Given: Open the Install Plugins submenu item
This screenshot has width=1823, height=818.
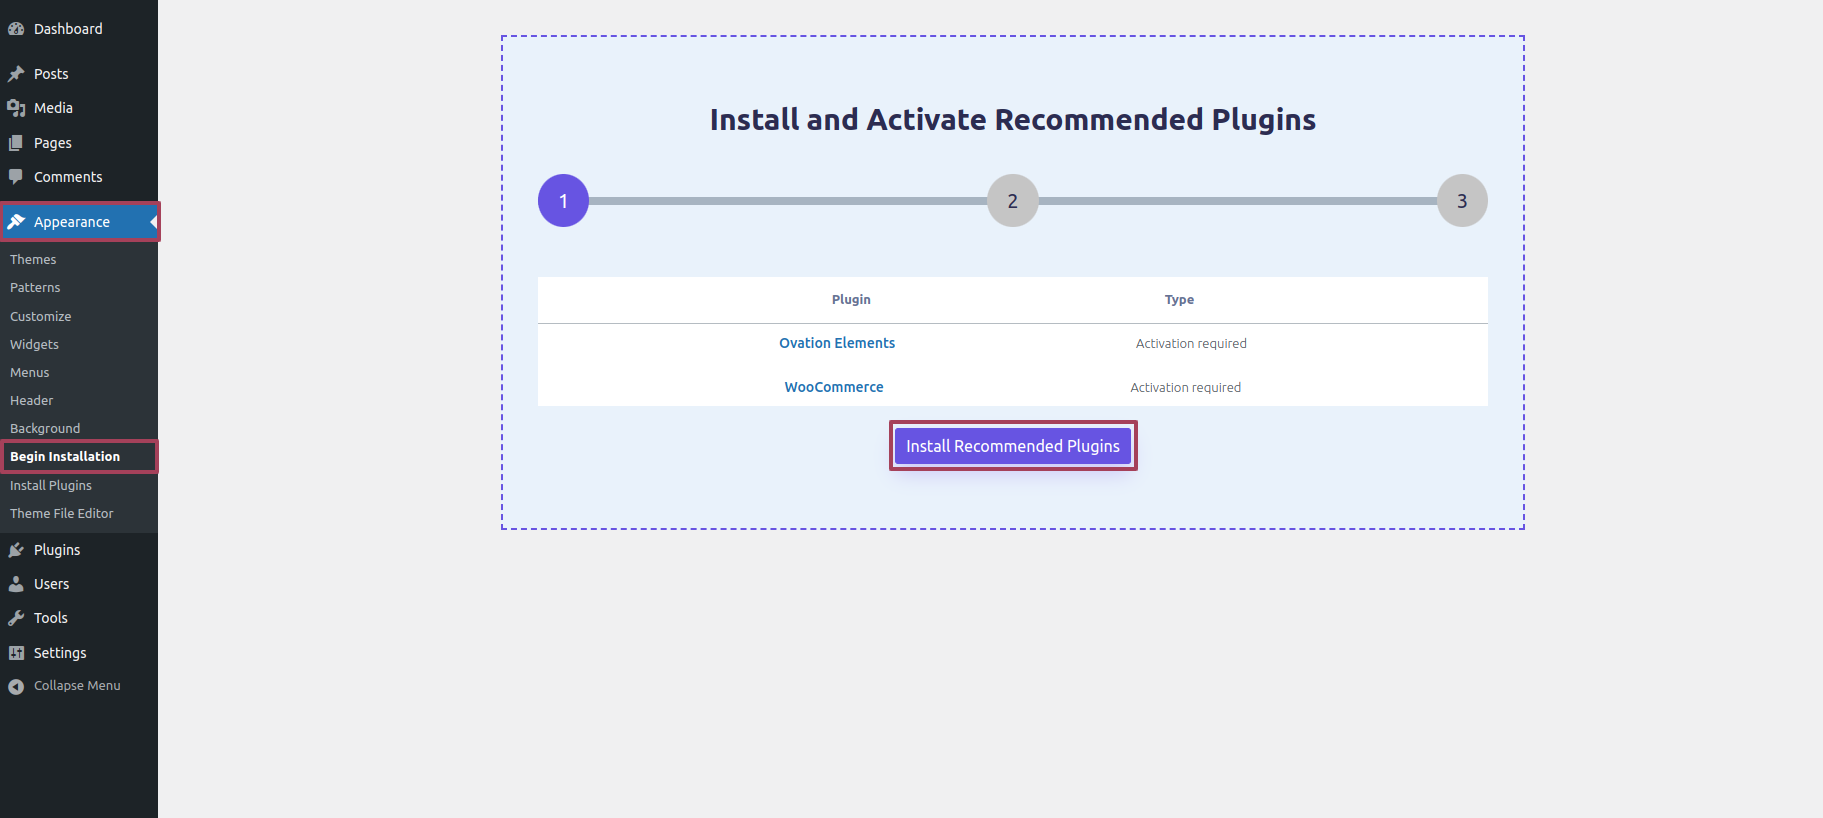Looking at the screenshot, I should pyautogui.click(x=51, y=485).
